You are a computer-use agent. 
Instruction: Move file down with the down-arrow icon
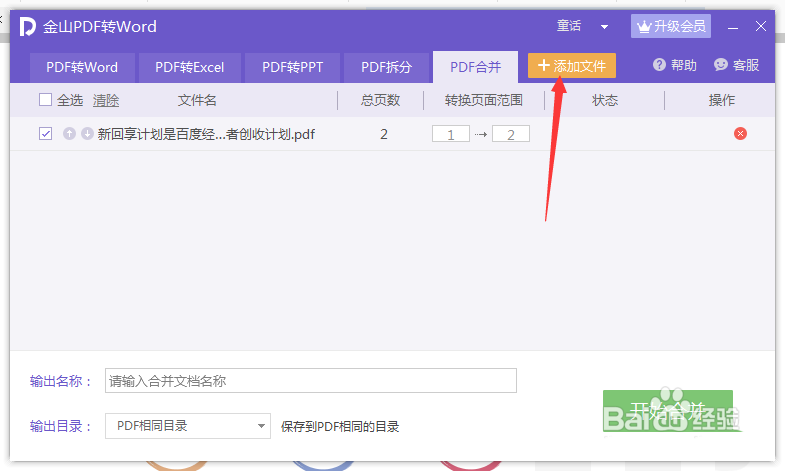(x=87, y=134)
